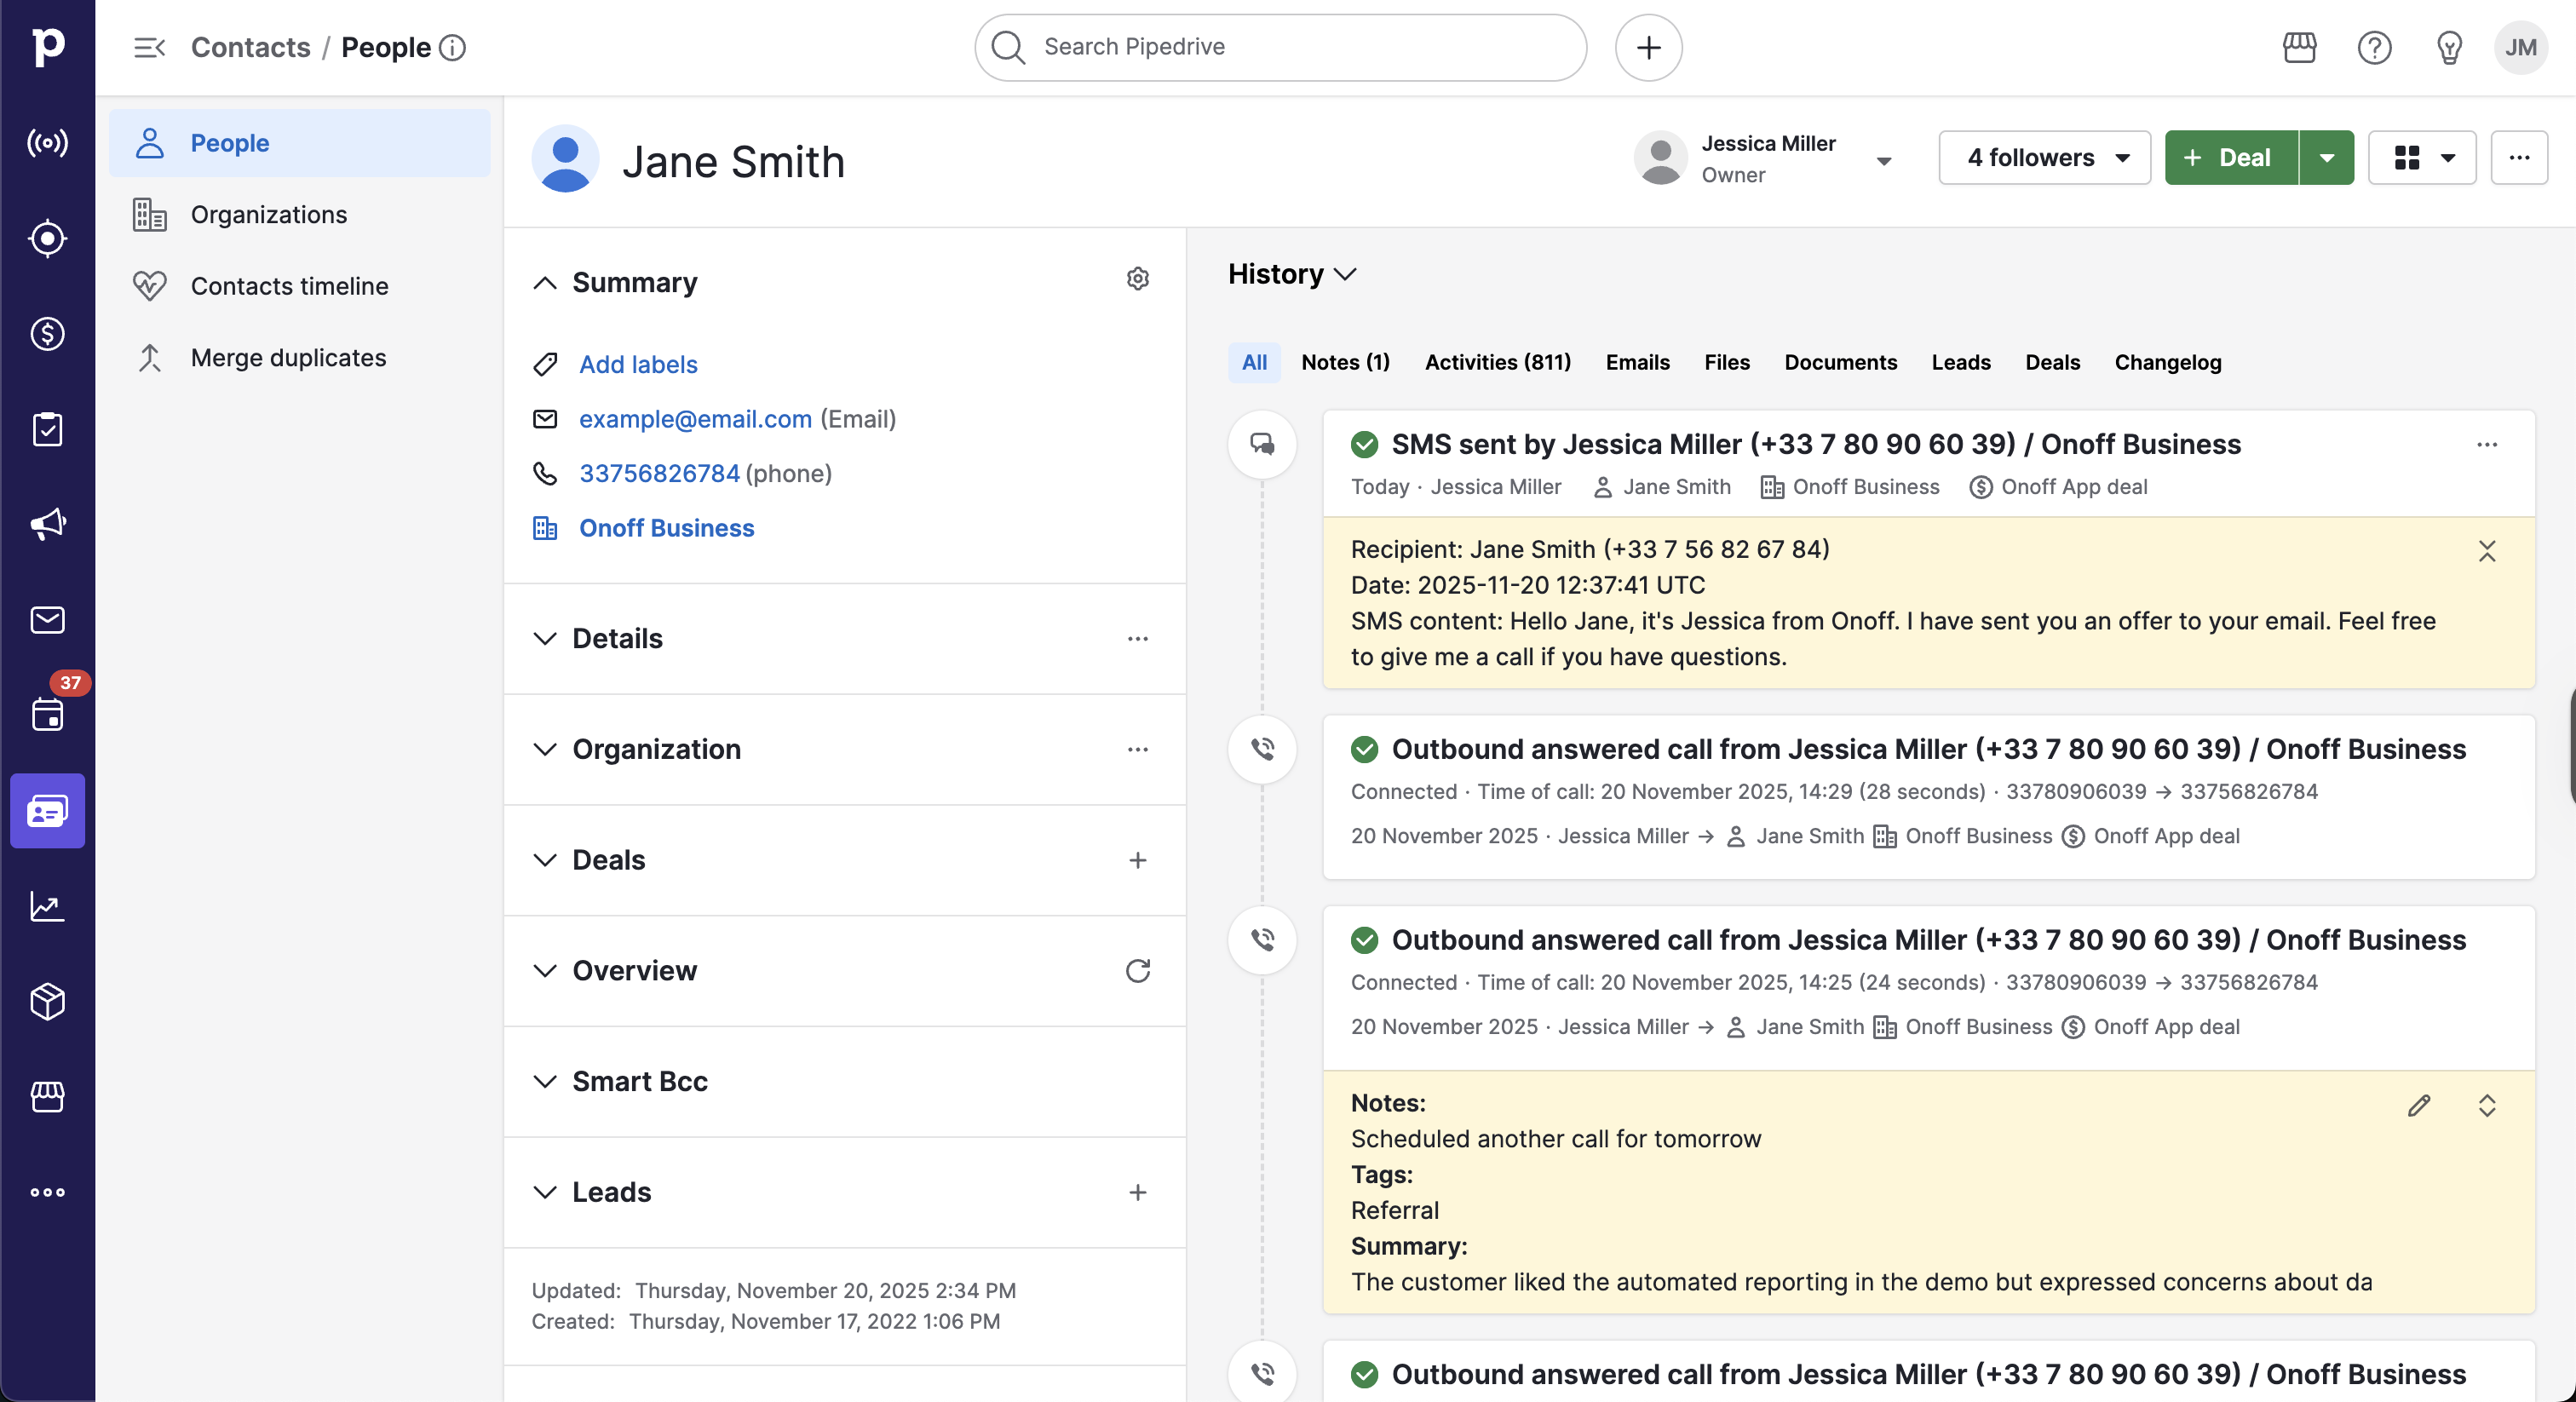Image resolution: width=2576 pixels, height=1402 pixels.
Task: Open Contacts timeline menu item
Action: [x=299, y=286]
